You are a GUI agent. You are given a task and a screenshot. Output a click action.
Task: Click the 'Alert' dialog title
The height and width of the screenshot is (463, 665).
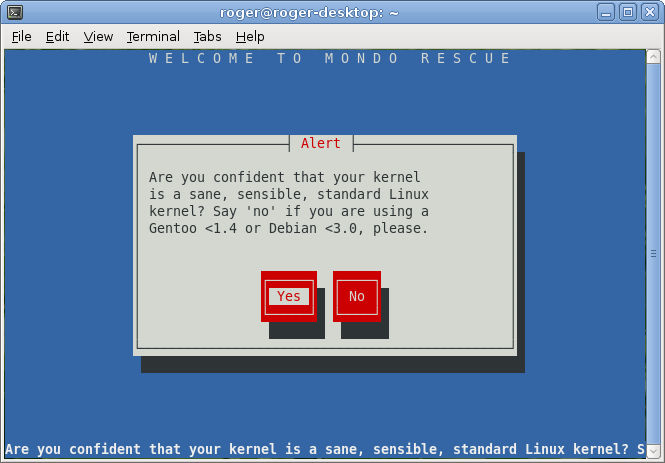[x=321, y=143]
